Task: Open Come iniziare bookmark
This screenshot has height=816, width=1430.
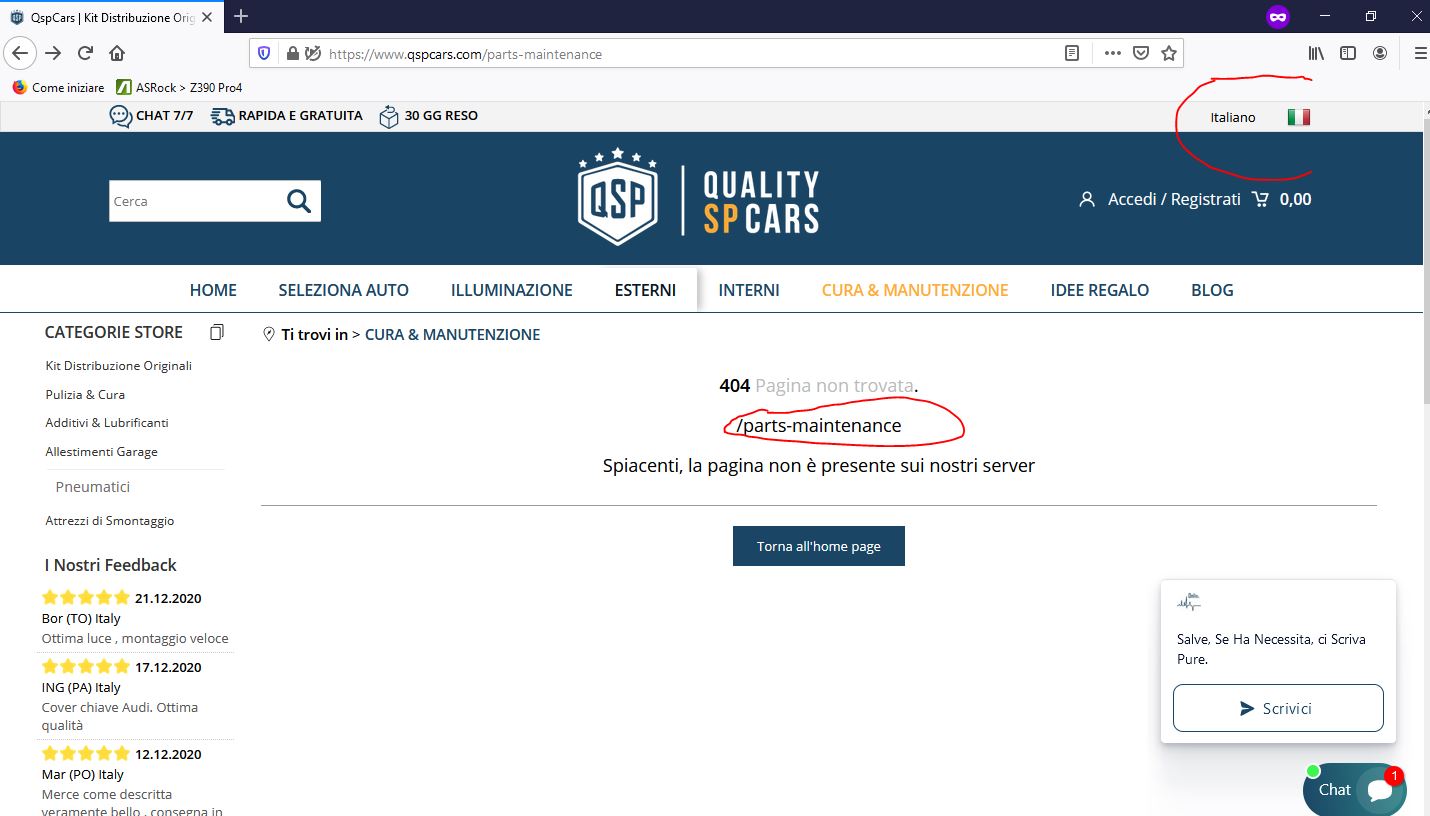Action: click(x=58, y=87)
